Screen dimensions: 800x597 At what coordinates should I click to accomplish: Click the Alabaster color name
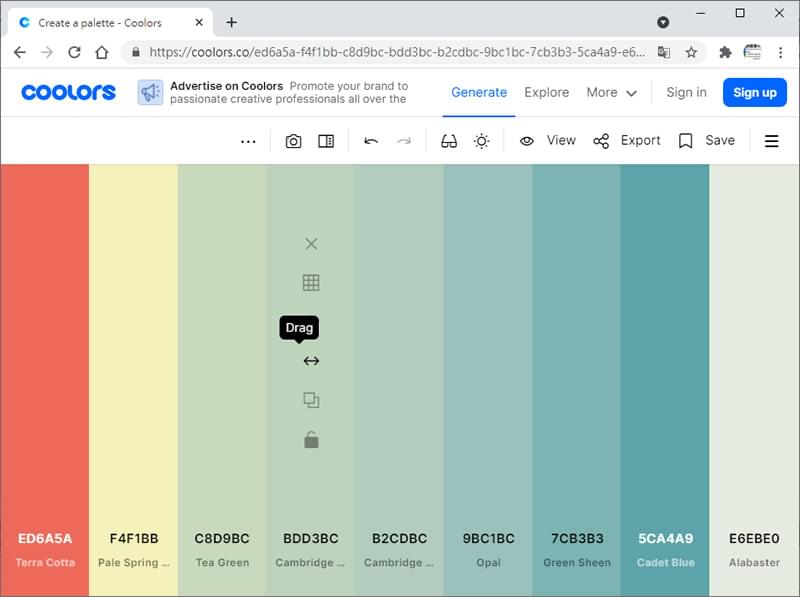point(754,562)
